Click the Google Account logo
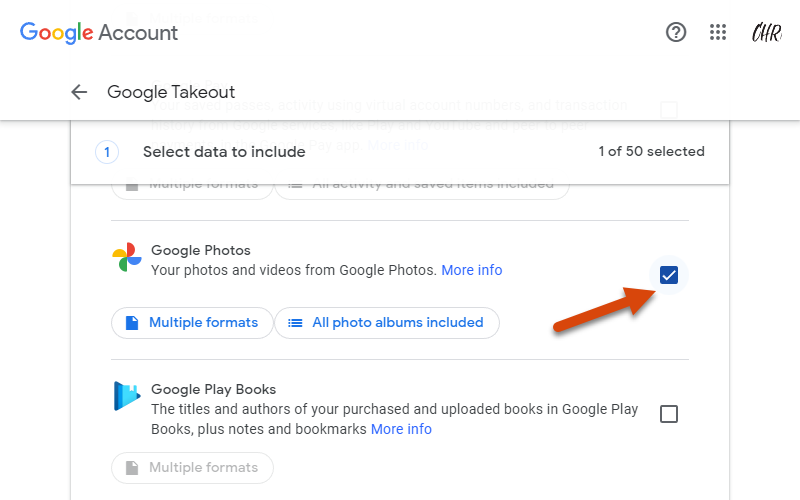Screen dimensions: 800x500 [x=99, y=33]
